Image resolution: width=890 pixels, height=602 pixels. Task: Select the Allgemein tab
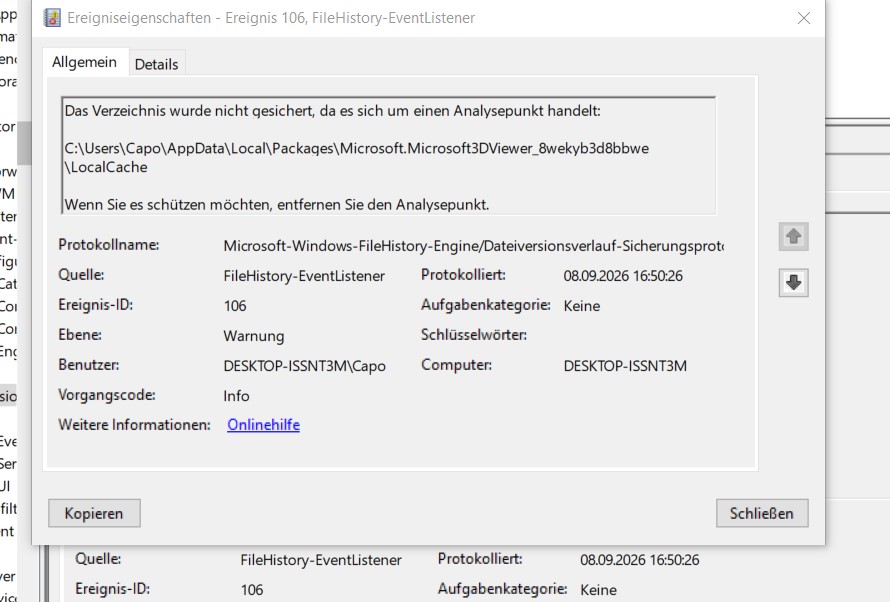click(x=85, y=62)
